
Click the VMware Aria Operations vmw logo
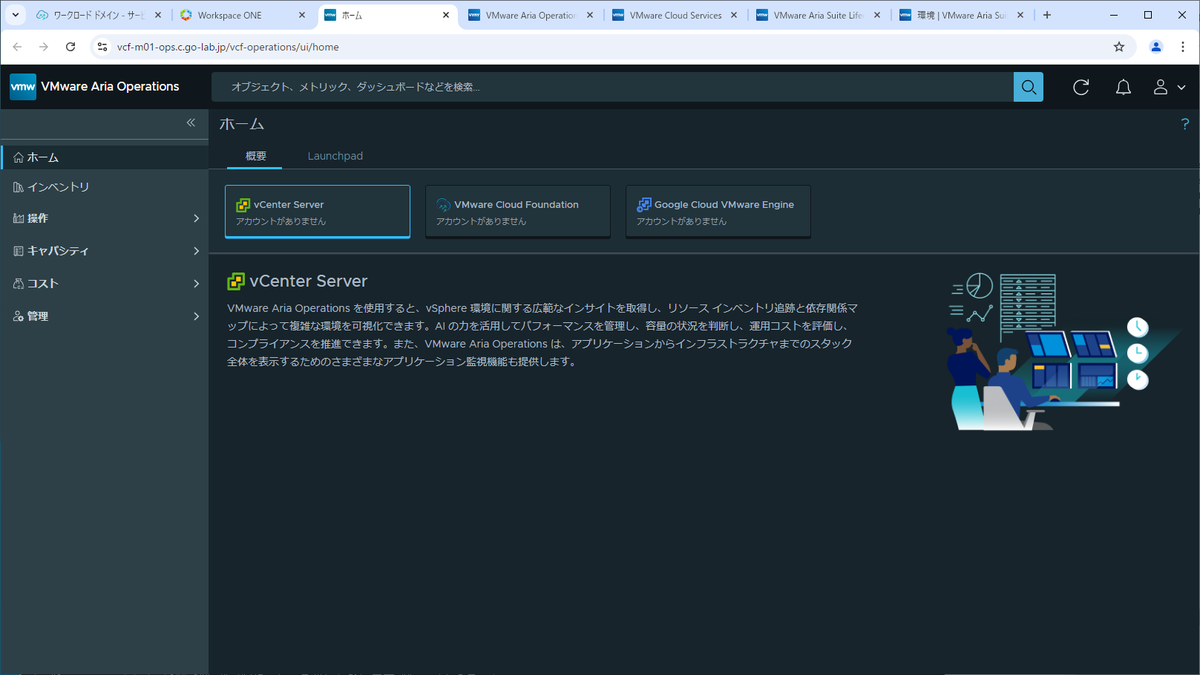(x=23, y=87)
